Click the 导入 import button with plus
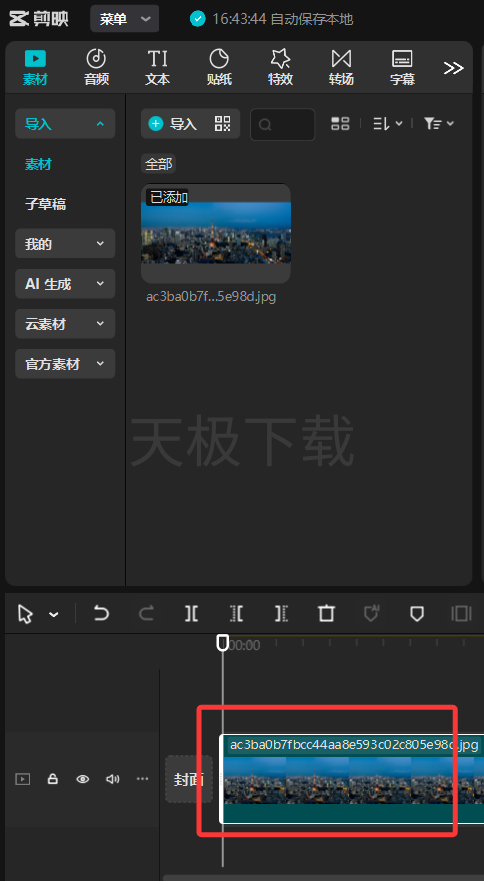Image resolution: width=484 pixels, height=881 pixels. 173,124
